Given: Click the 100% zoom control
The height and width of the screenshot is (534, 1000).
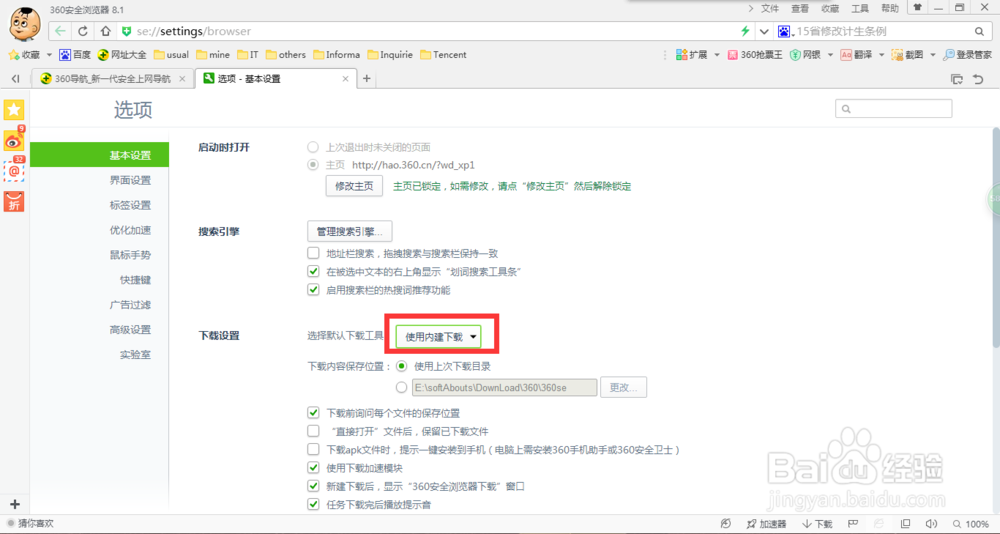Looking at the screenshot, I should 971,524.
